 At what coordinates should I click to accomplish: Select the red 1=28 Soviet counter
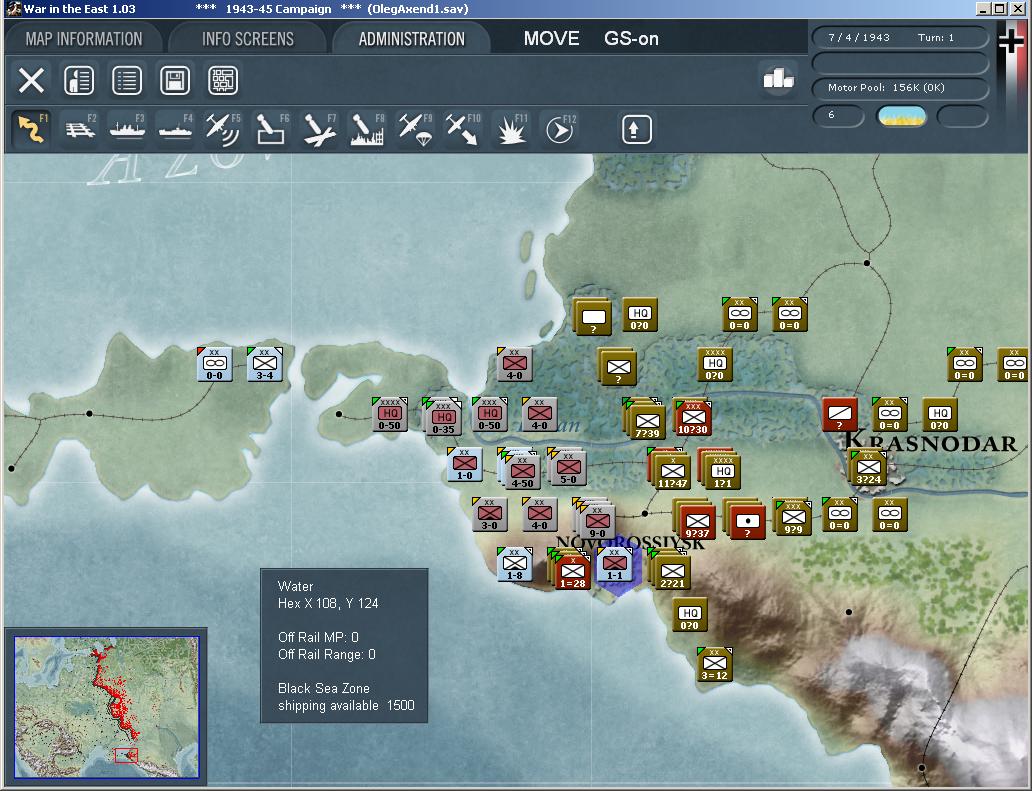coord(571,570)
